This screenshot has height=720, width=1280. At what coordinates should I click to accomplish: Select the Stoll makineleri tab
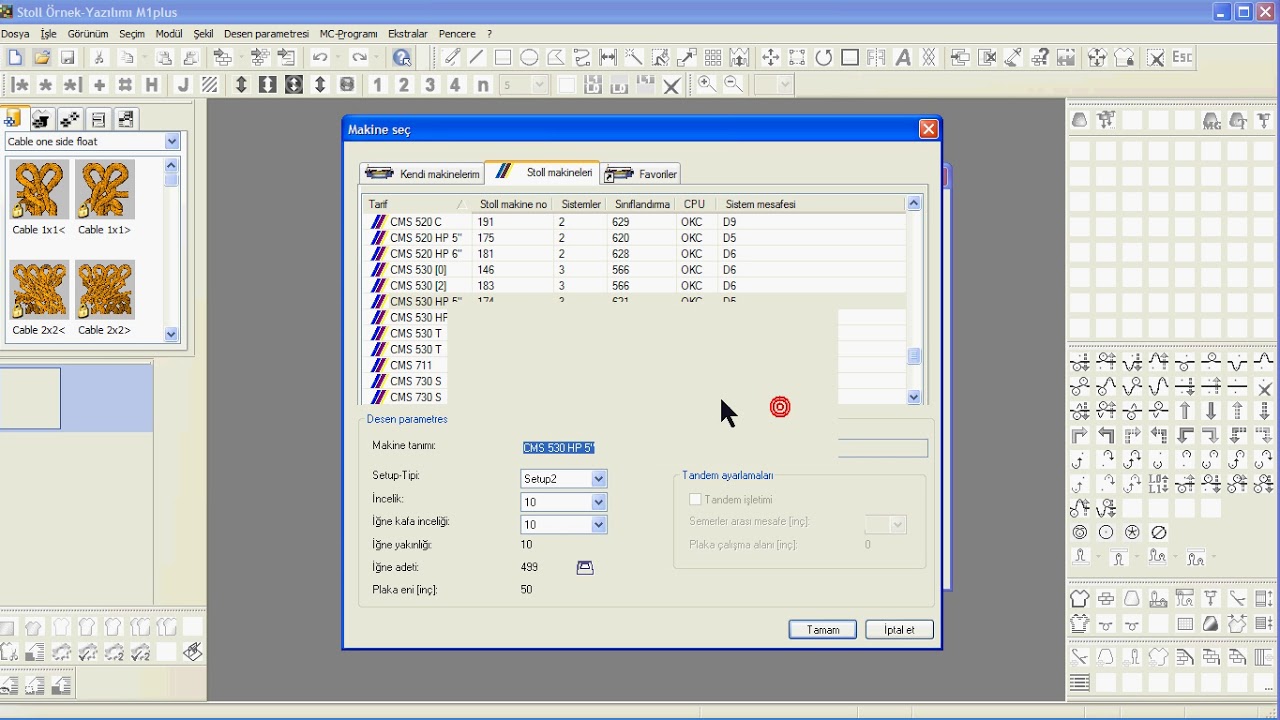click(543, 172)
